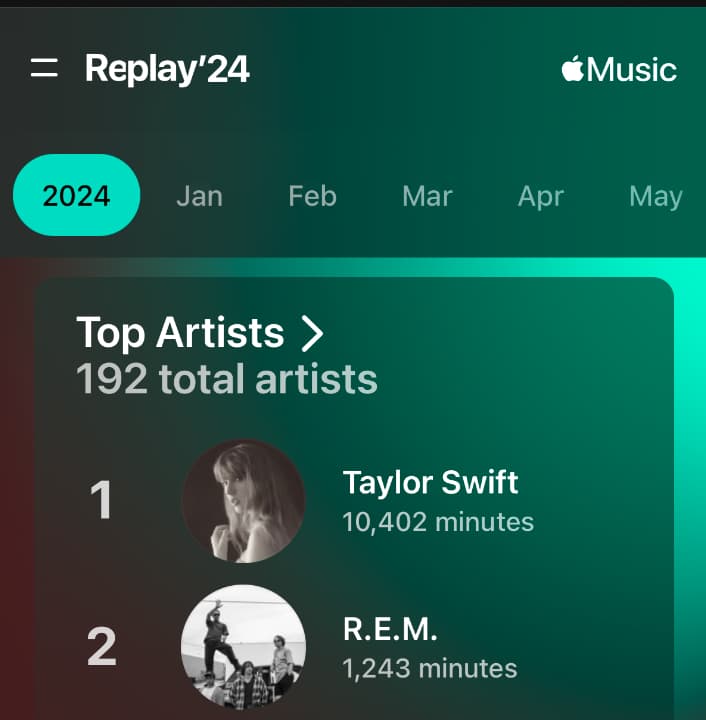Tap Taylor Swift's 10,402 minutes label
The image size is (706, 720).
click(x=437, y=522)
